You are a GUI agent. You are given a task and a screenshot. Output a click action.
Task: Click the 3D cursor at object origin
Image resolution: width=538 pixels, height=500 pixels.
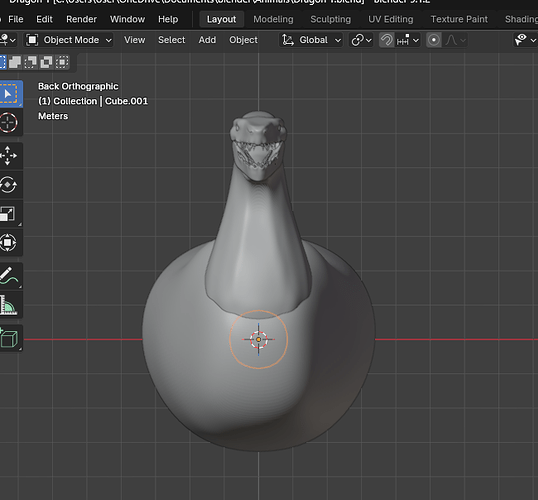click(258, 339)
